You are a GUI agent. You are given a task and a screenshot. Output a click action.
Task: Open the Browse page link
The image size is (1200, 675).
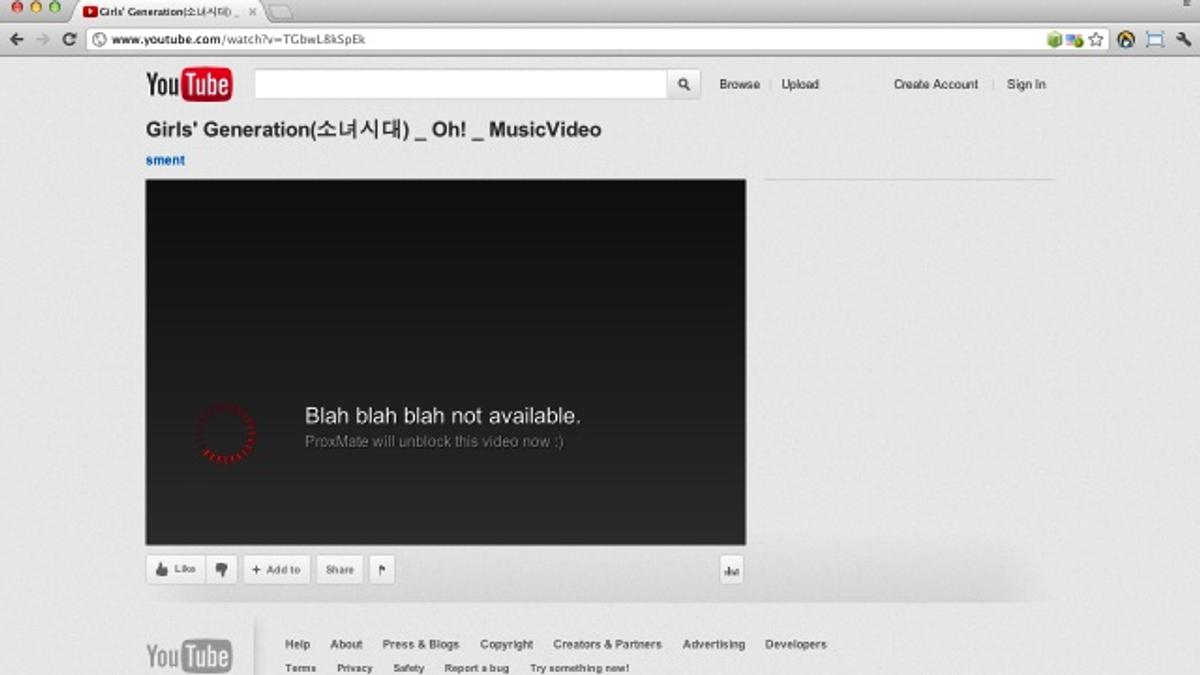739,85
